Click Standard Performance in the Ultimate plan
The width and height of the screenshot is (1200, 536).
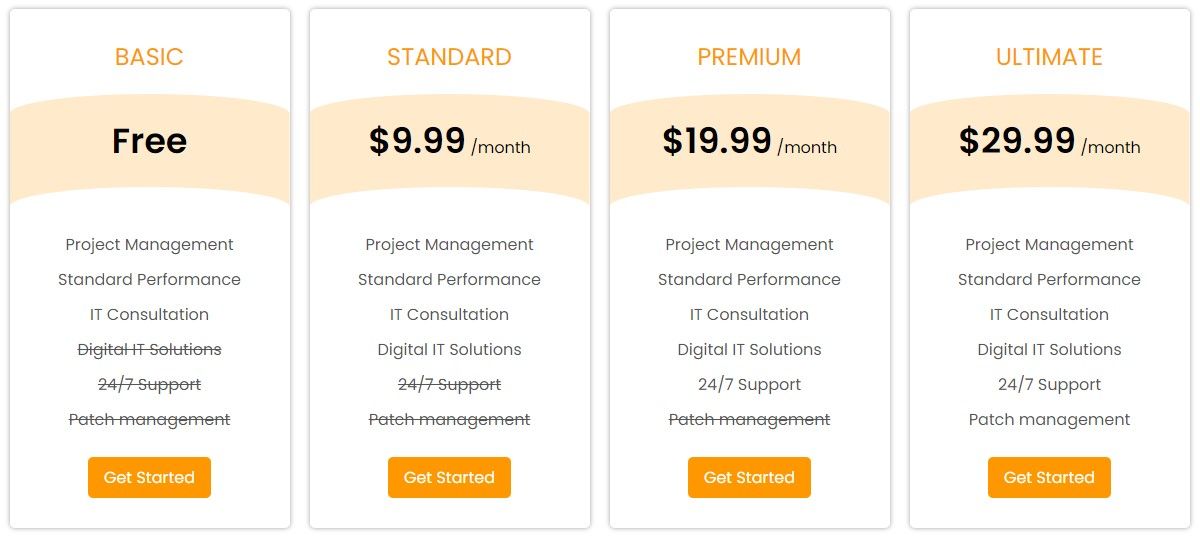point(1049,279)
